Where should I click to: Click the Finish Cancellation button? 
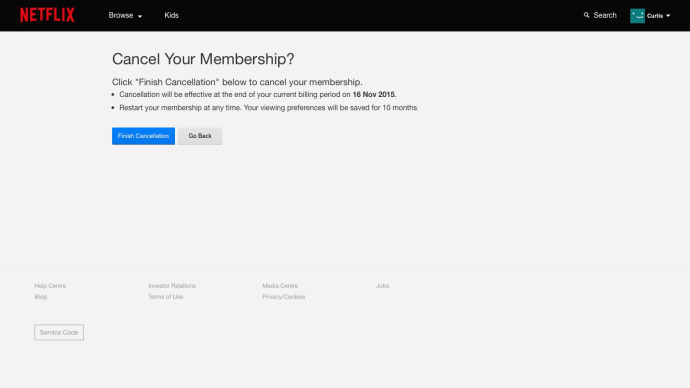click(x=143, y=136)
